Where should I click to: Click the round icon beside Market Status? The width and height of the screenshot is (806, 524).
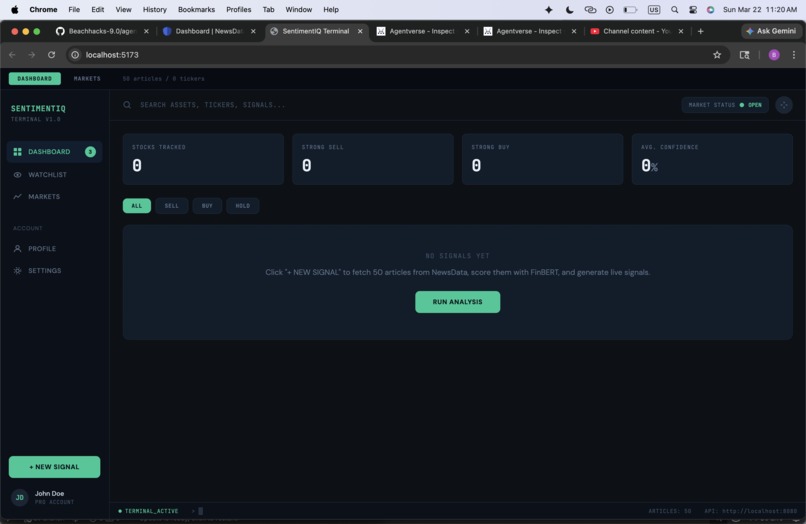784,105
